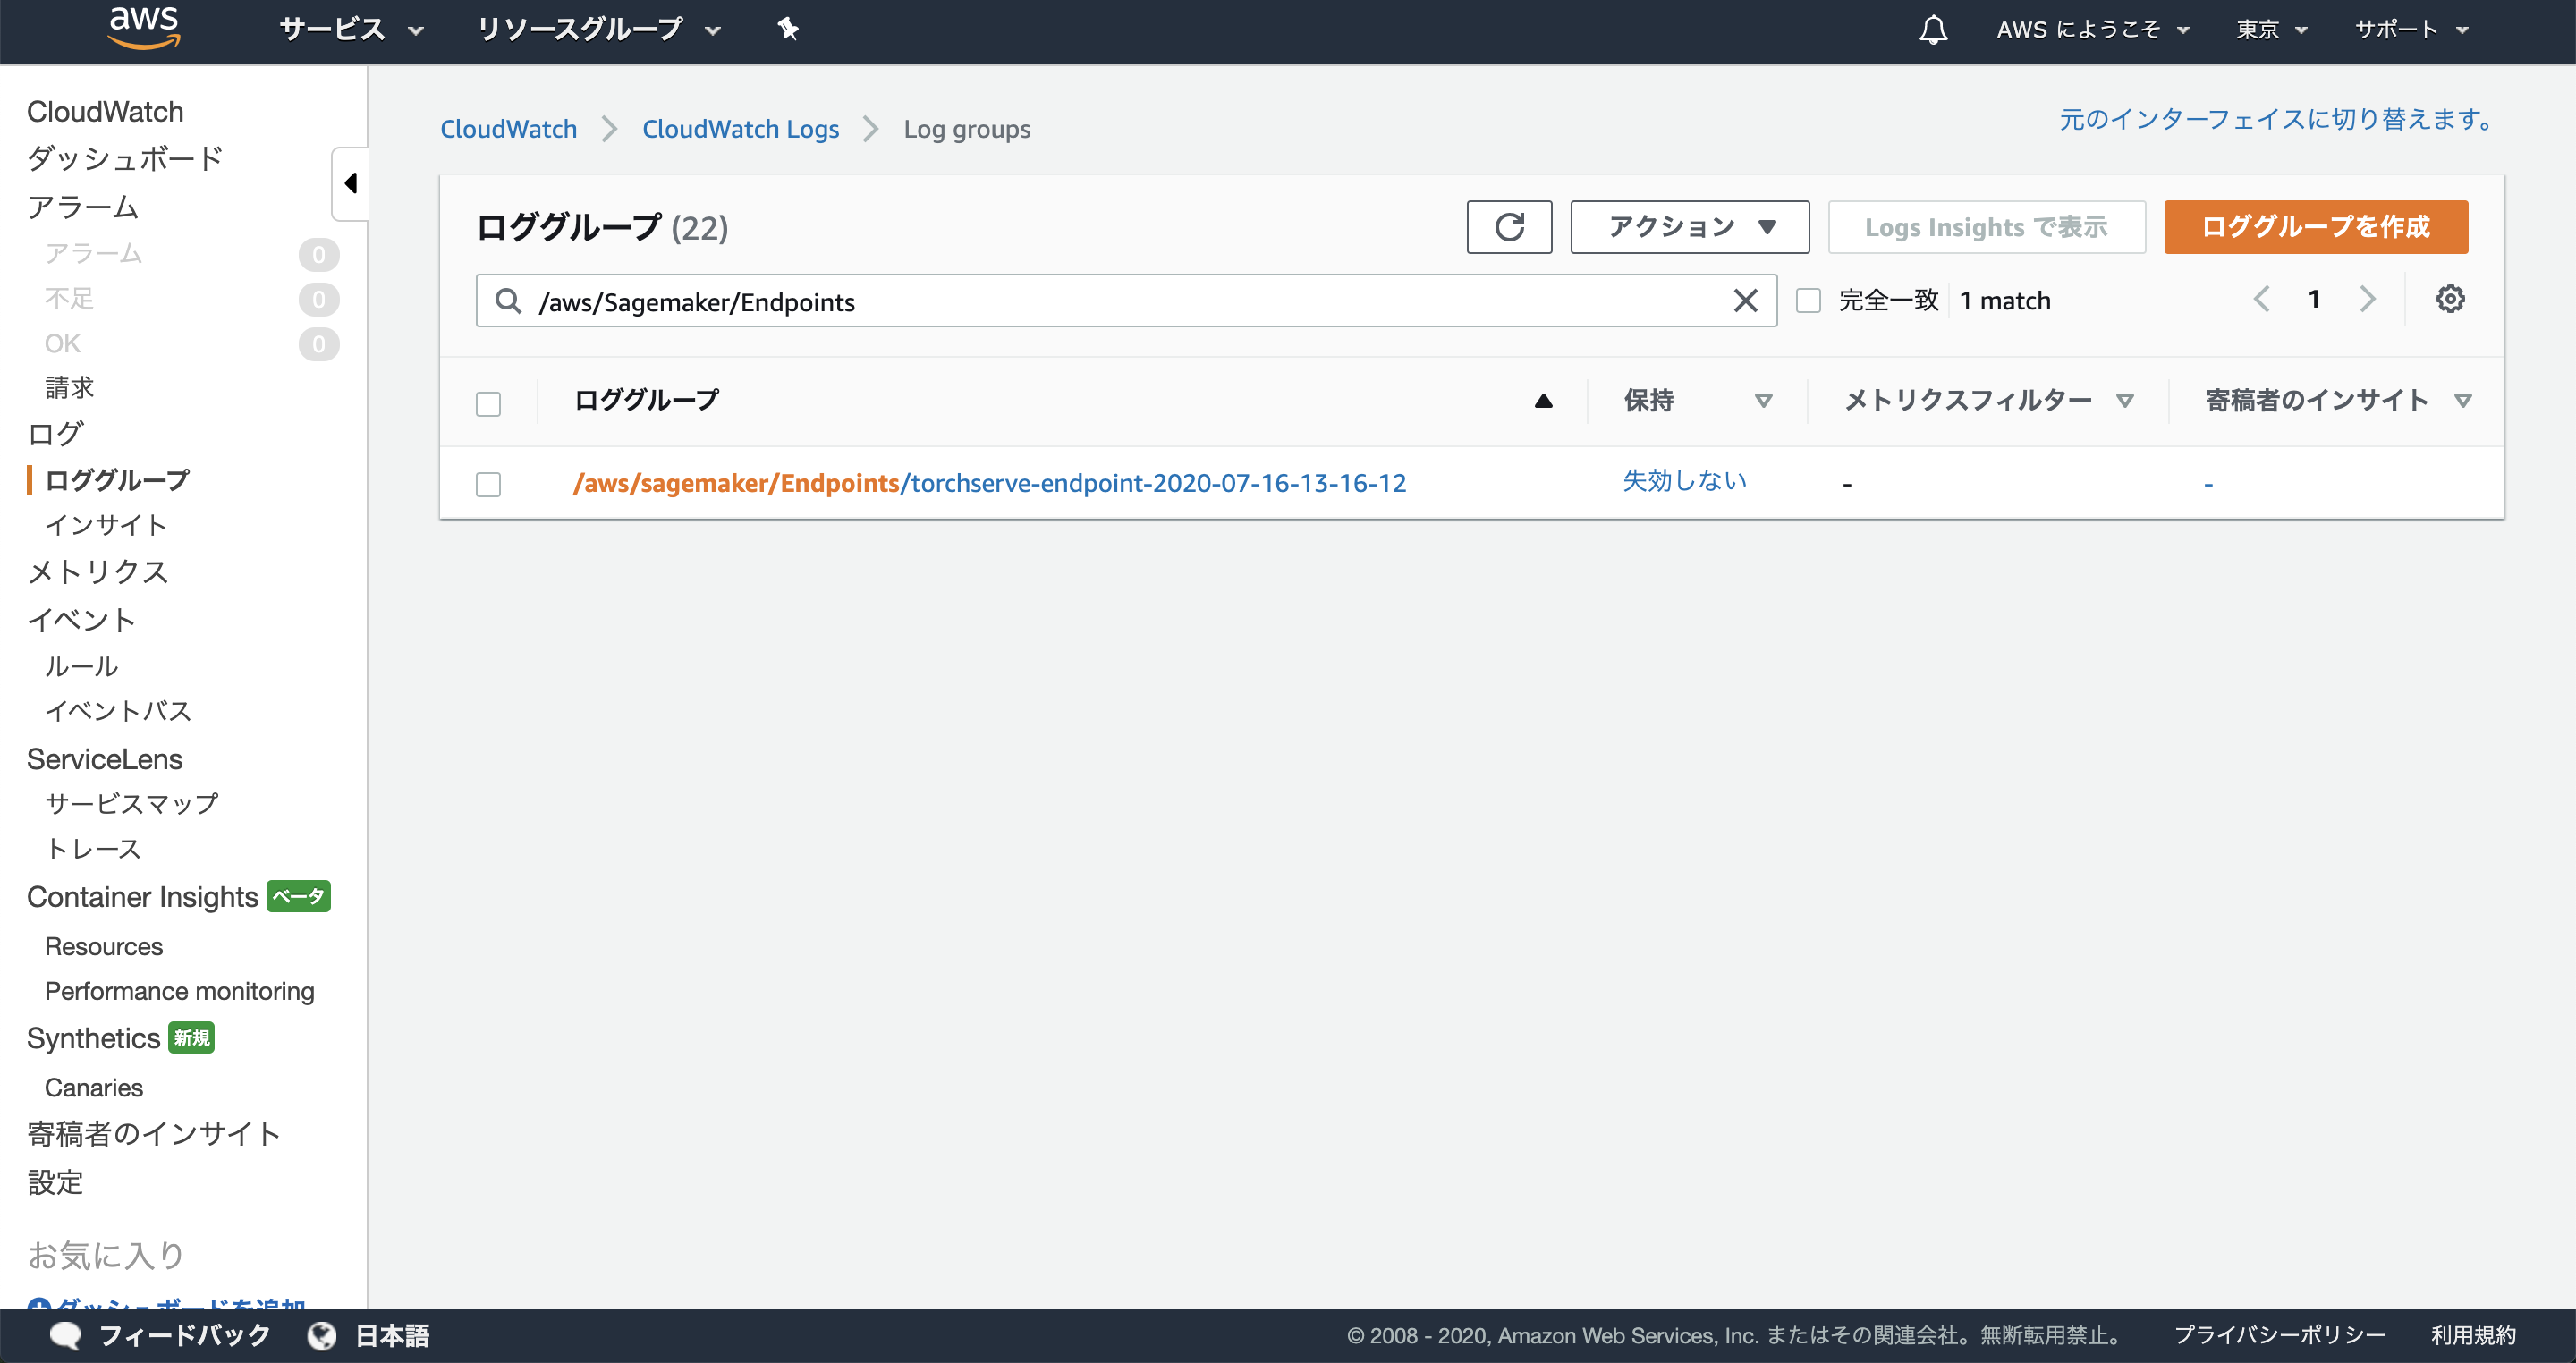
Task: Open the 東京 region selector
Action: click(x=2271, y=29)
